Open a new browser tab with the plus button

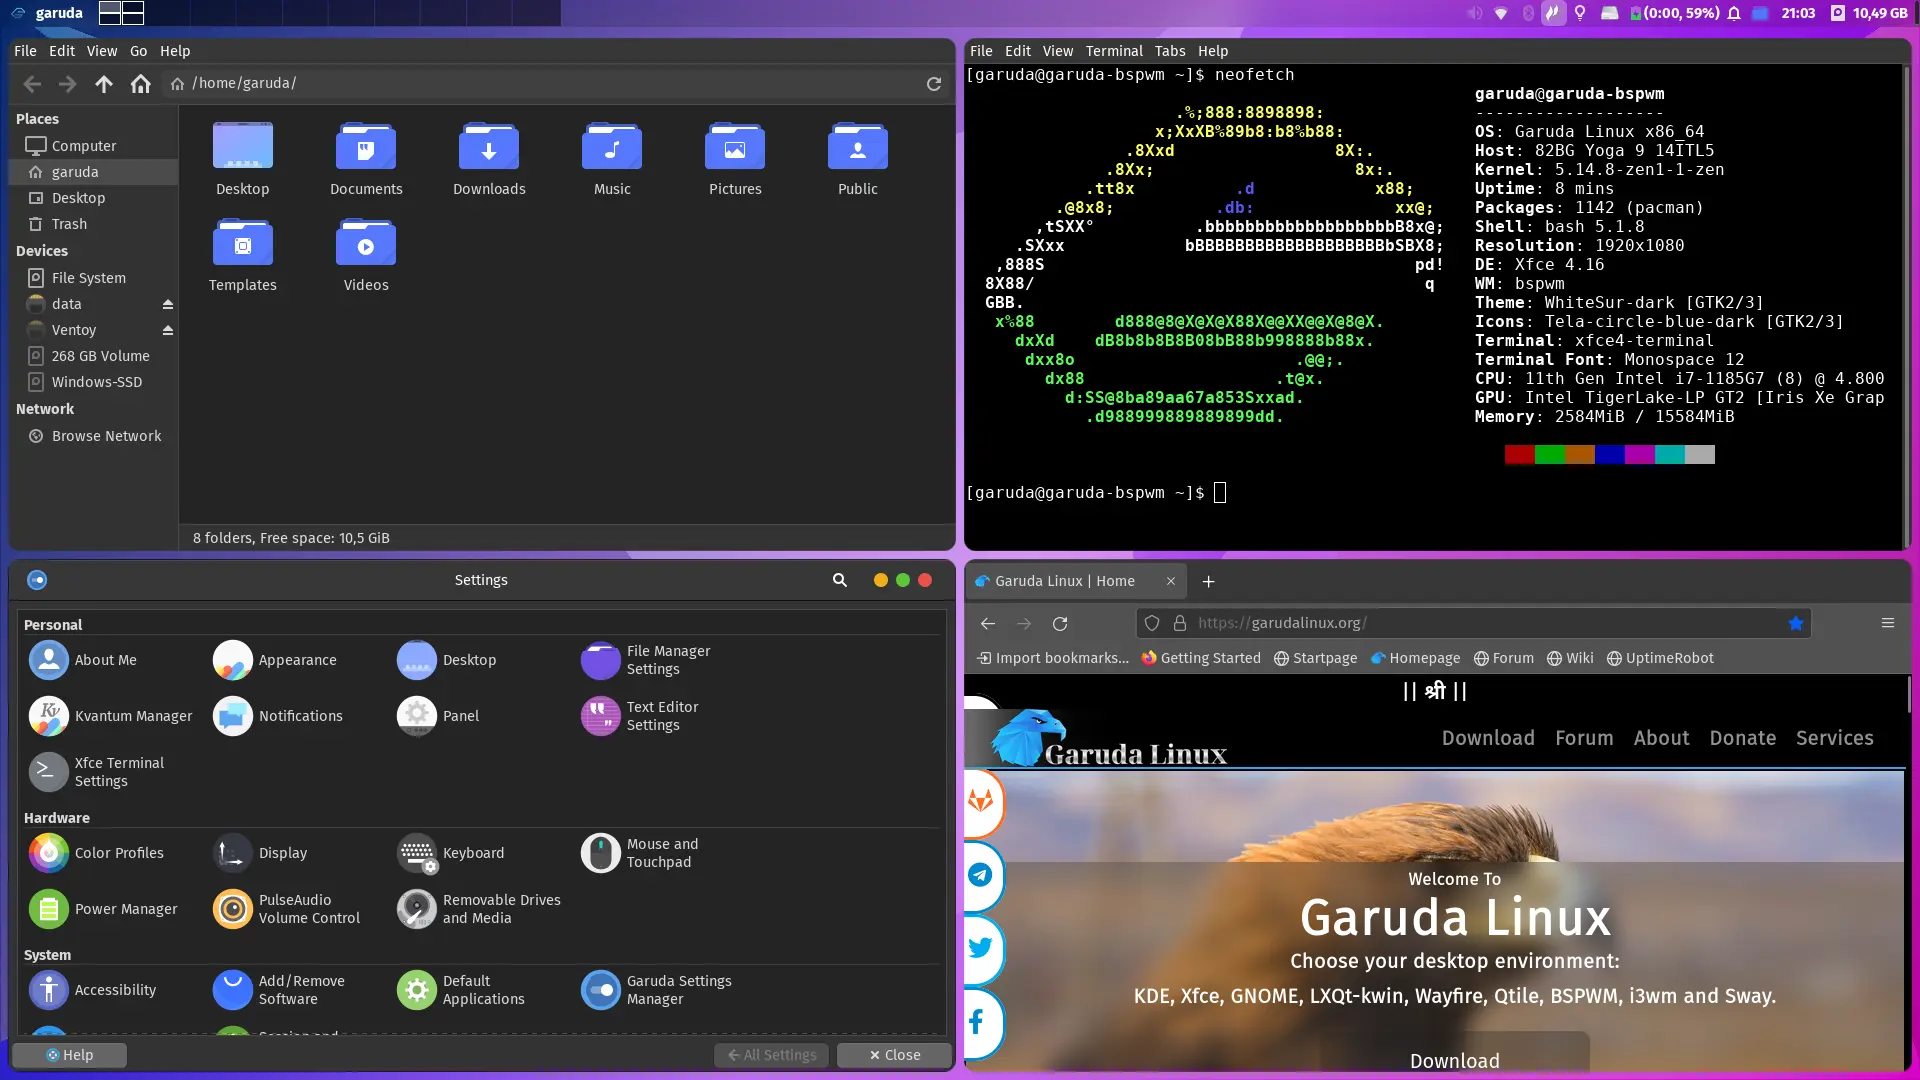point(1208,581)
